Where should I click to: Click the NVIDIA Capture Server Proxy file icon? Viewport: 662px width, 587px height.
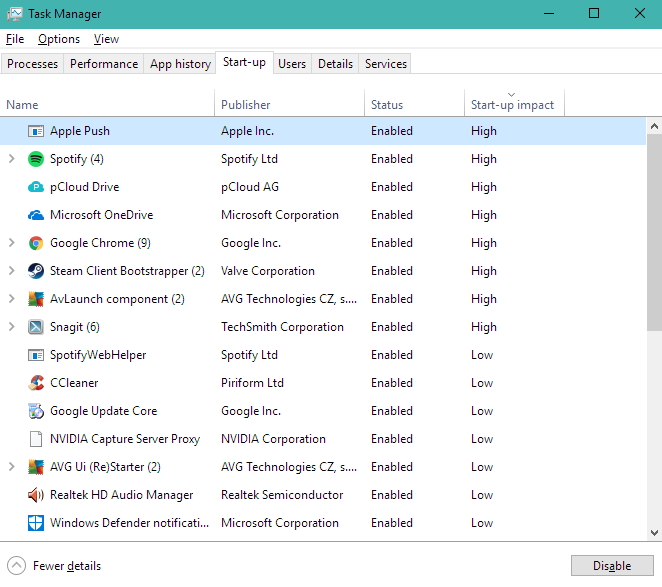[x=36, y=439]
